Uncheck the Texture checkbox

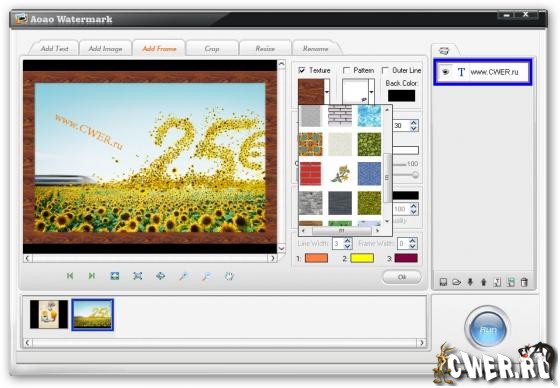[302, 70]
